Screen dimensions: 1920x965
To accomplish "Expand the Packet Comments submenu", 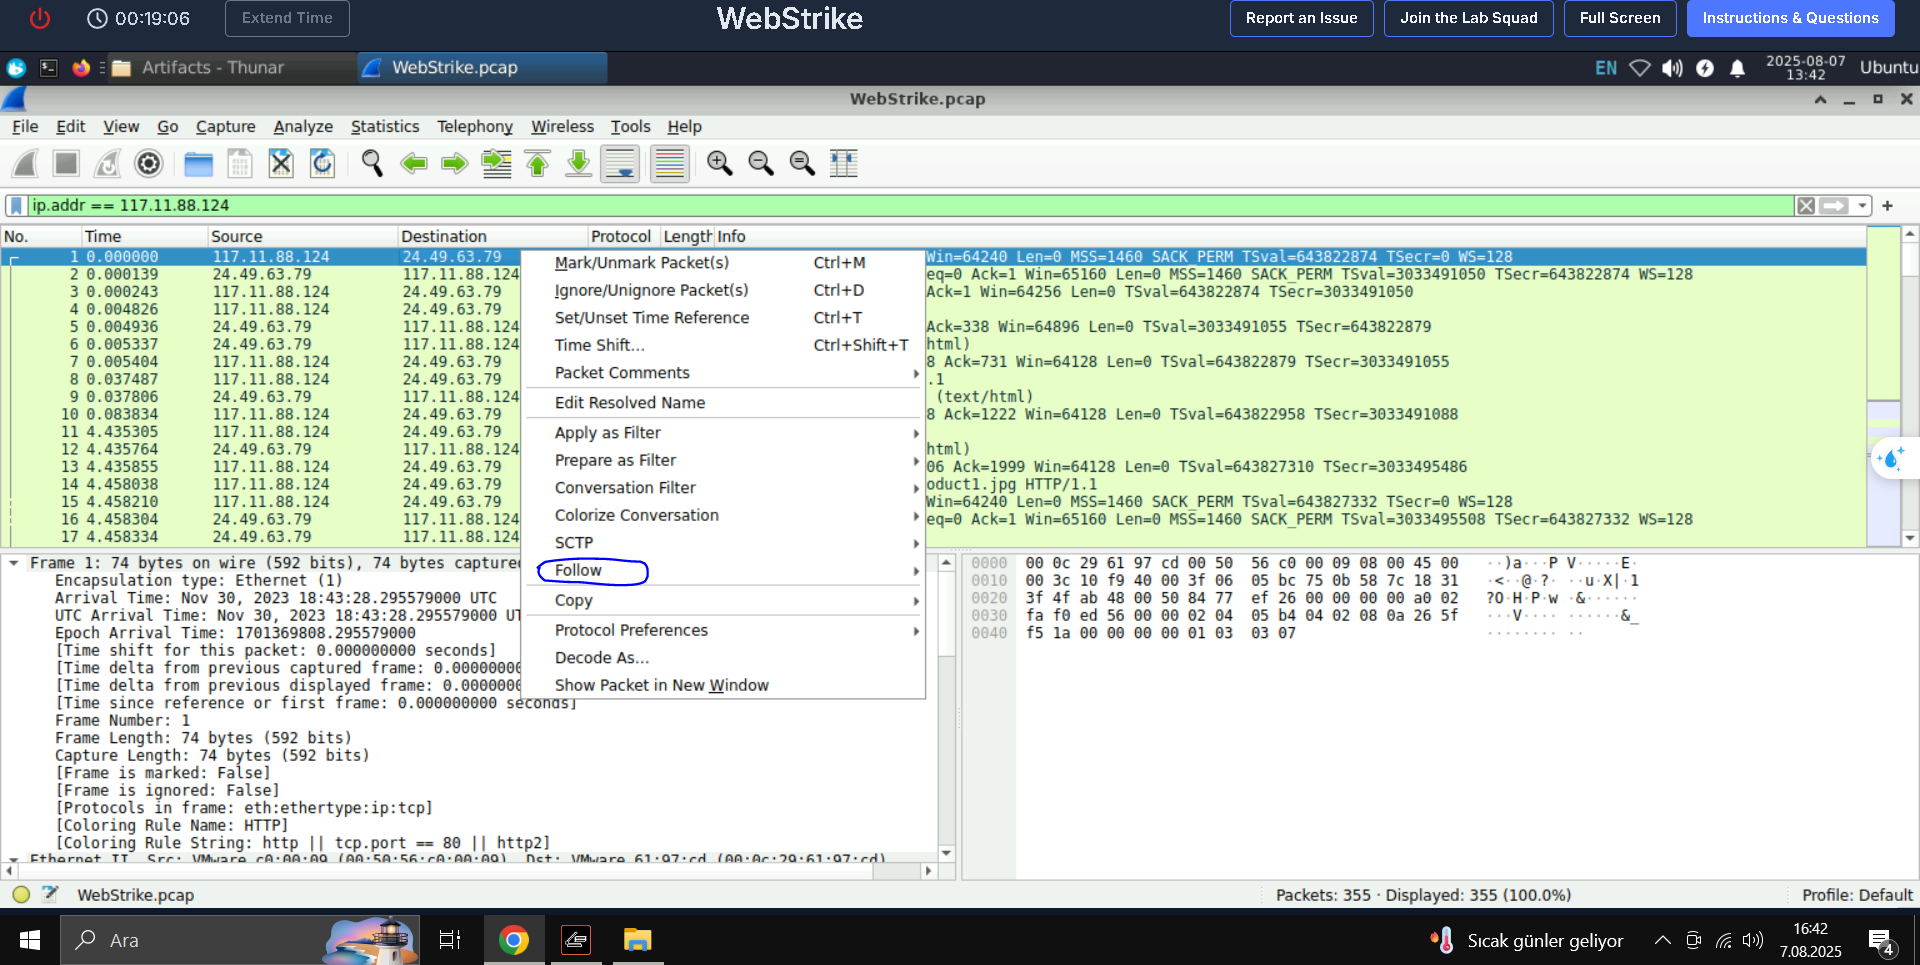I will [x=725, y=373].
